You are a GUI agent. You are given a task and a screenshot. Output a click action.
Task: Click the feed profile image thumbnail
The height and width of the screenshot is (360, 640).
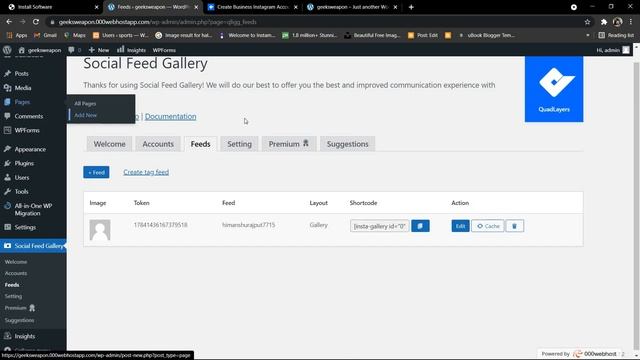point(100,230)
